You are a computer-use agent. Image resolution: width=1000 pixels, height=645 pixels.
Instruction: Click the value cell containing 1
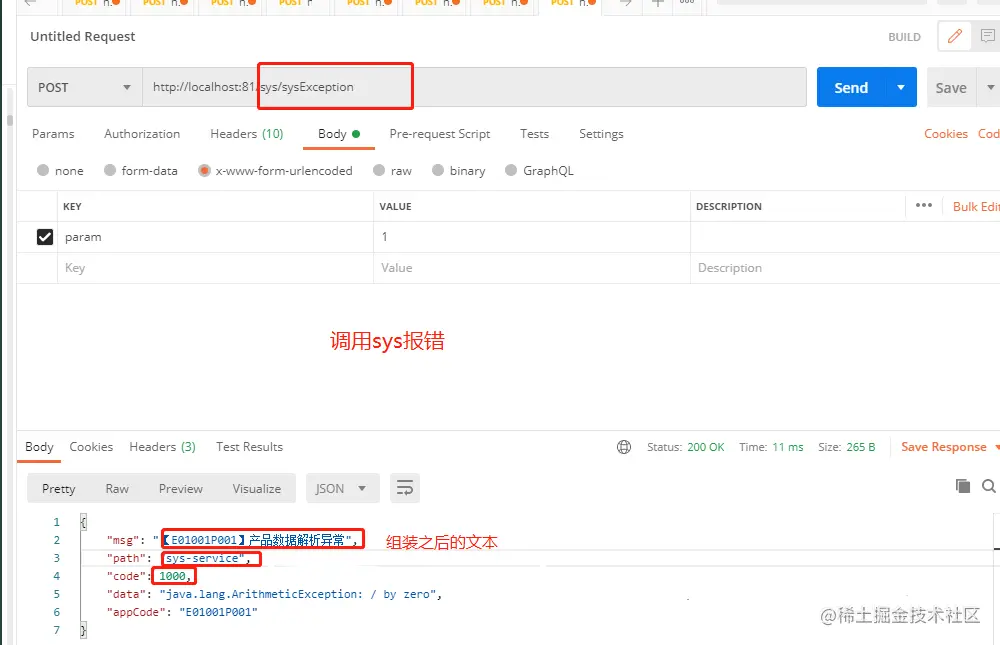(x=531, y=237)
